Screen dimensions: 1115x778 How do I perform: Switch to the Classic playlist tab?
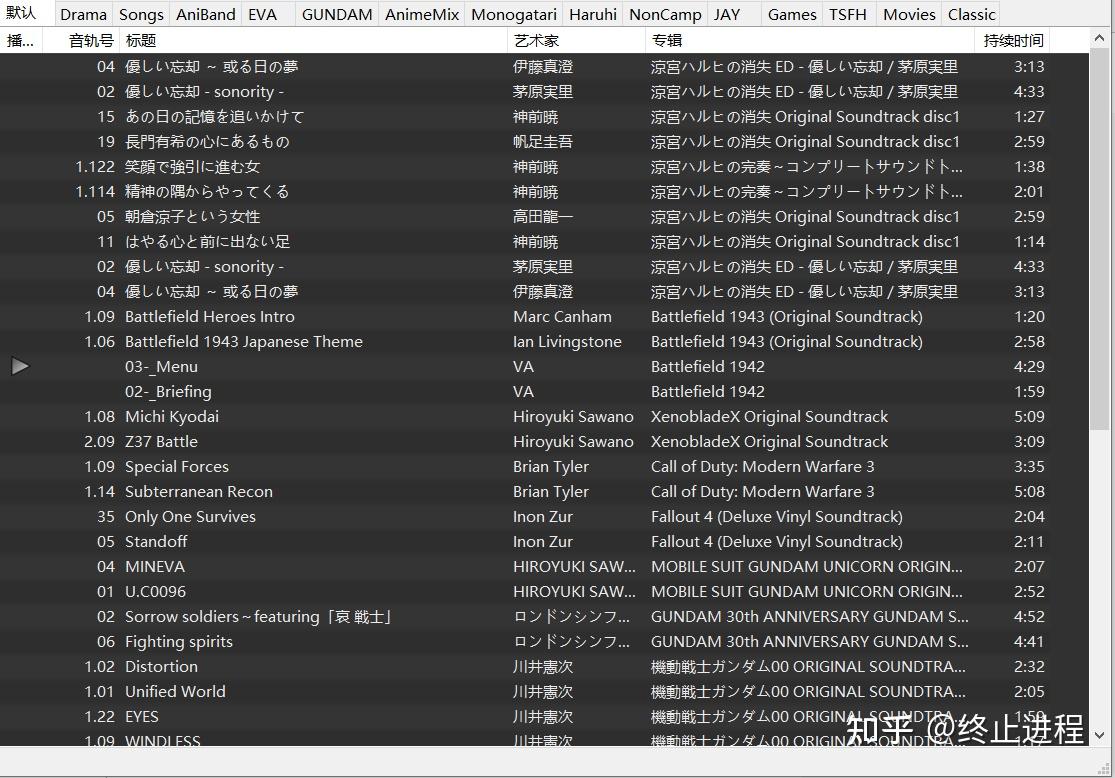(970, 14)
